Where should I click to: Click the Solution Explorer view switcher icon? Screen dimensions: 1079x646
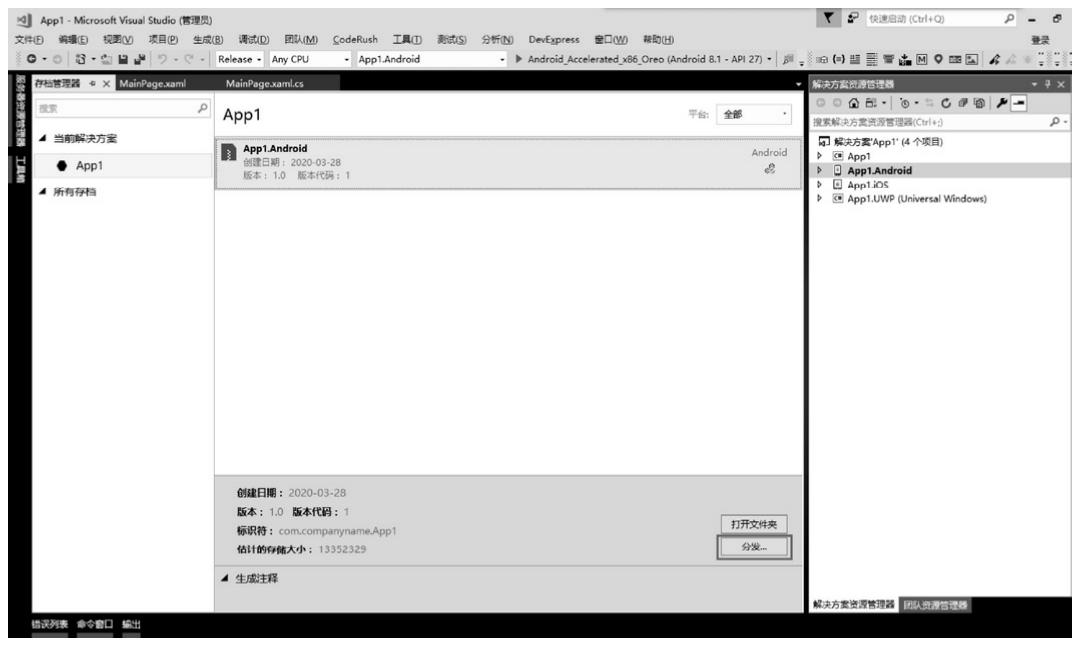point(871,103)
